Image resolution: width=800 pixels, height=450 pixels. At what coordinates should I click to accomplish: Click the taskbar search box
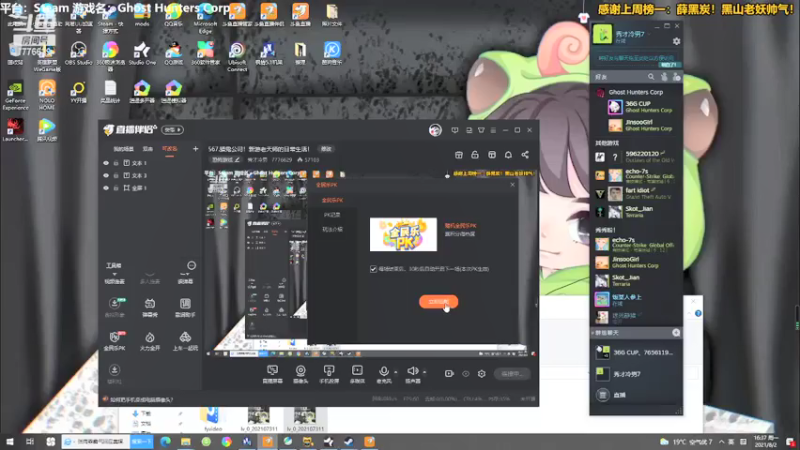coord(96,441)
